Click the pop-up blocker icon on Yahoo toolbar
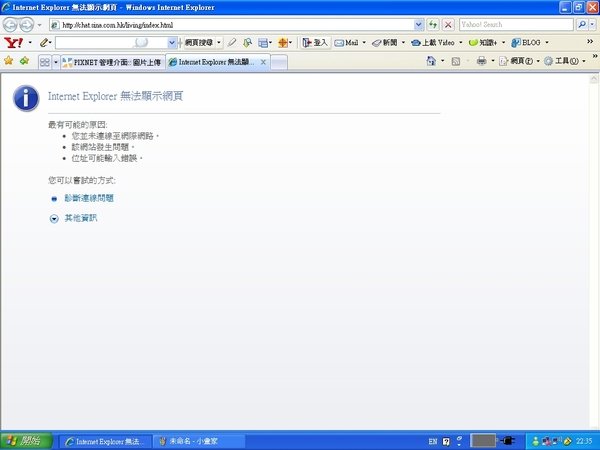The image size is (600, 450). (248, 42)
